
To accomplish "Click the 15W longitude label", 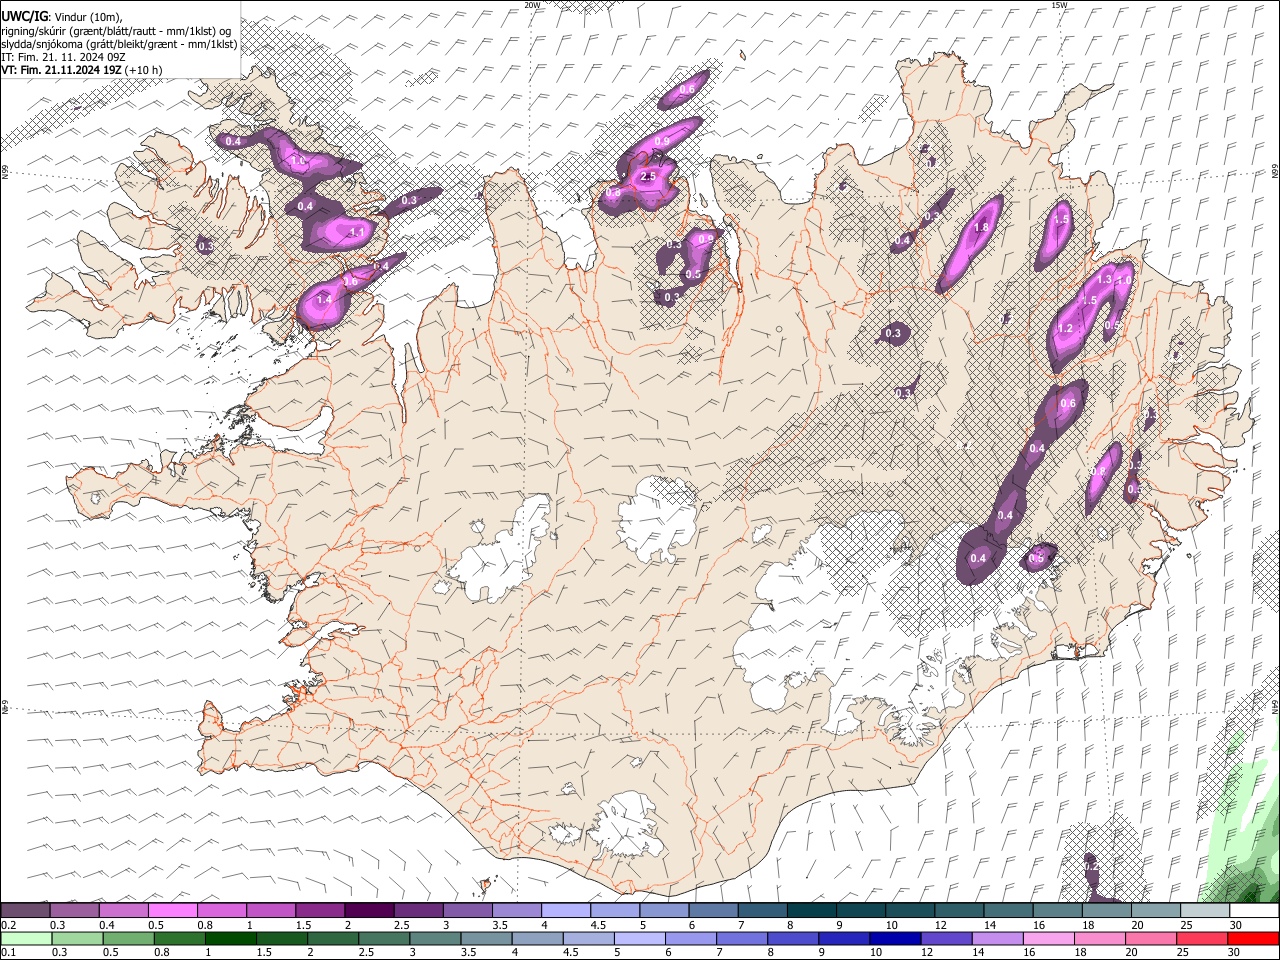I will [1059, 5].
